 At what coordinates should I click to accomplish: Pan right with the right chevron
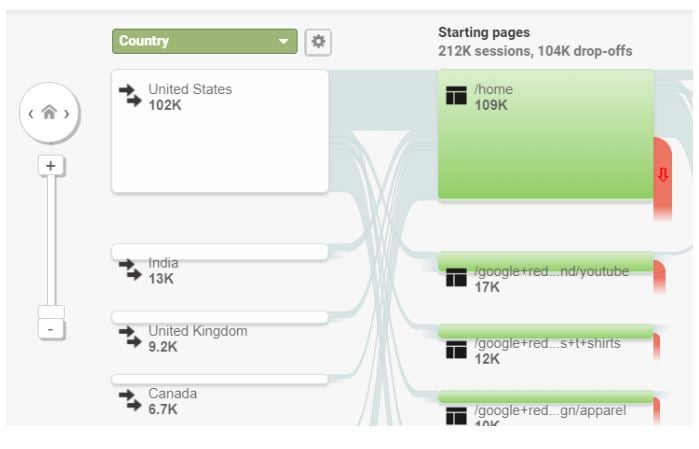[67, 114]
